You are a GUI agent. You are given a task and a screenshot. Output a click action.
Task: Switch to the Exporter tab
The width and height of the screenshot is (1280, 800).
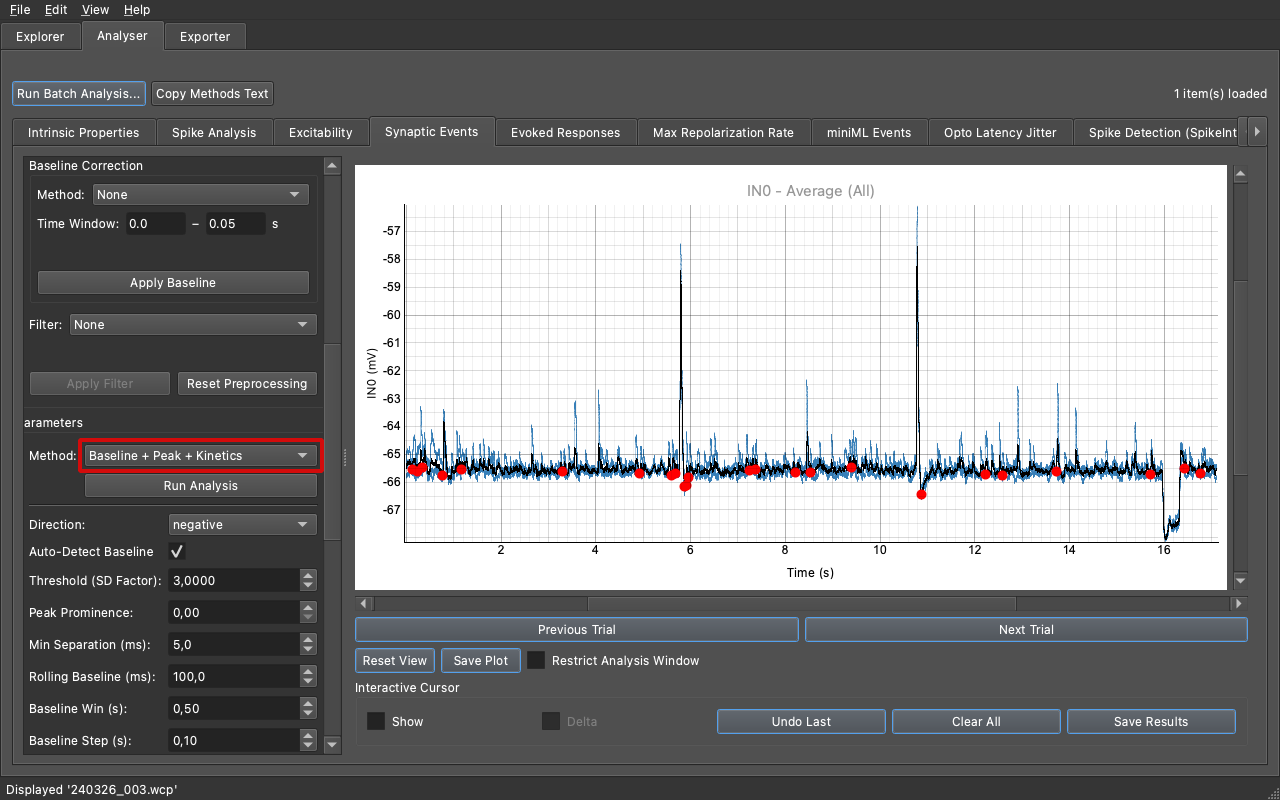(205, 37)
